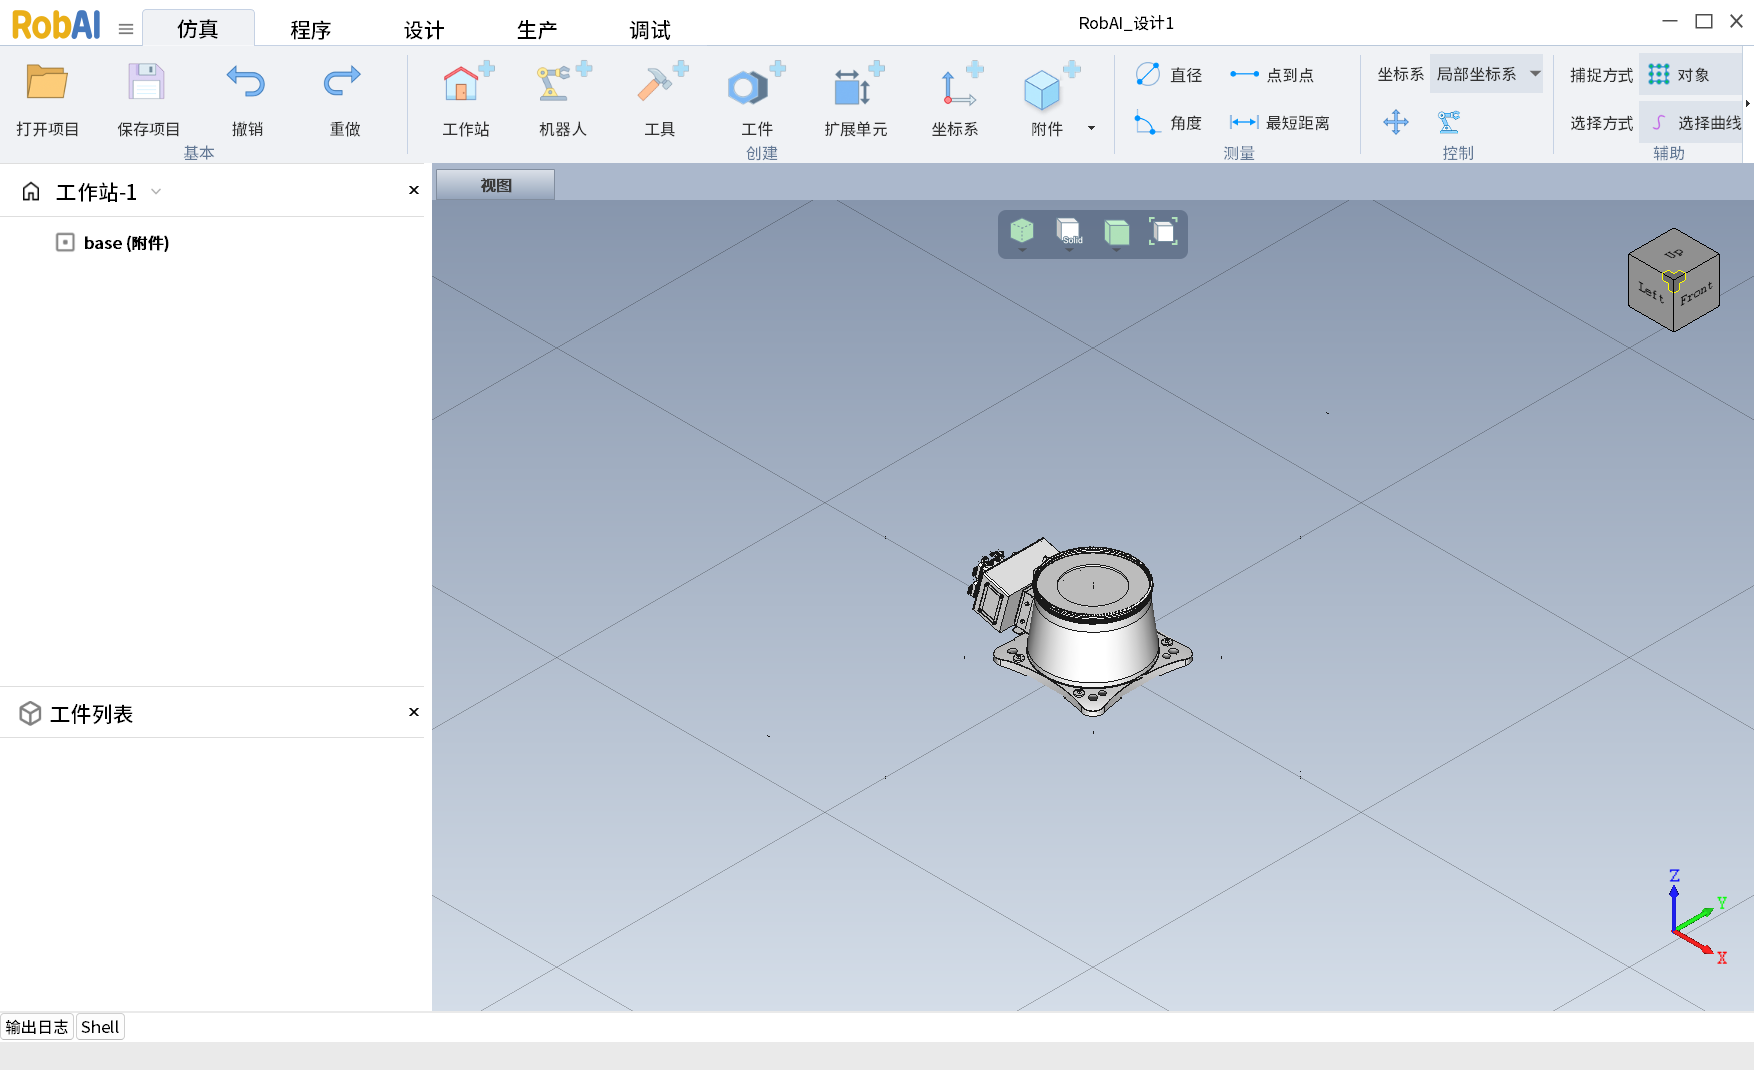The height and width of the screenshot is (1070, 1754).
Task: Switch to the 设计 tab
Action: [x=424, y=29]
